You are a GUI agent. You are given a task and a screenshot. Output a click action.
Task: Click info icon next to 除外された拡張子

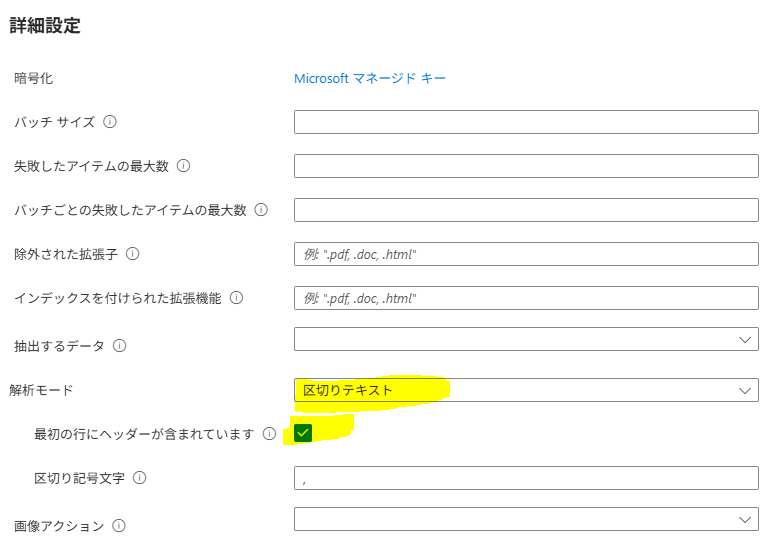pyautogui.click(x=132, y=254)
